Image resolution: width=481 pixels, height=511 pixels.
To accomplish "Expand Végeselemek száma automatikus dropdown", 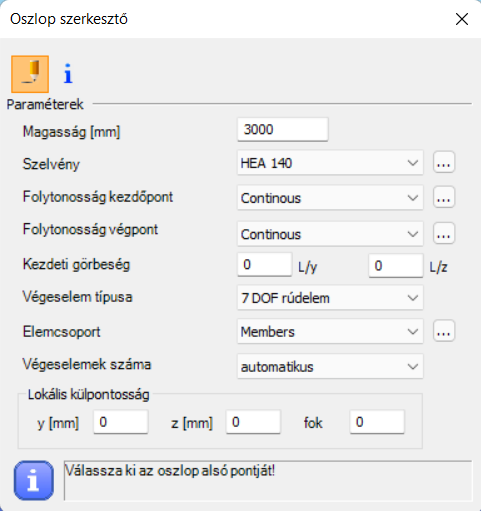I will point(330,366).
